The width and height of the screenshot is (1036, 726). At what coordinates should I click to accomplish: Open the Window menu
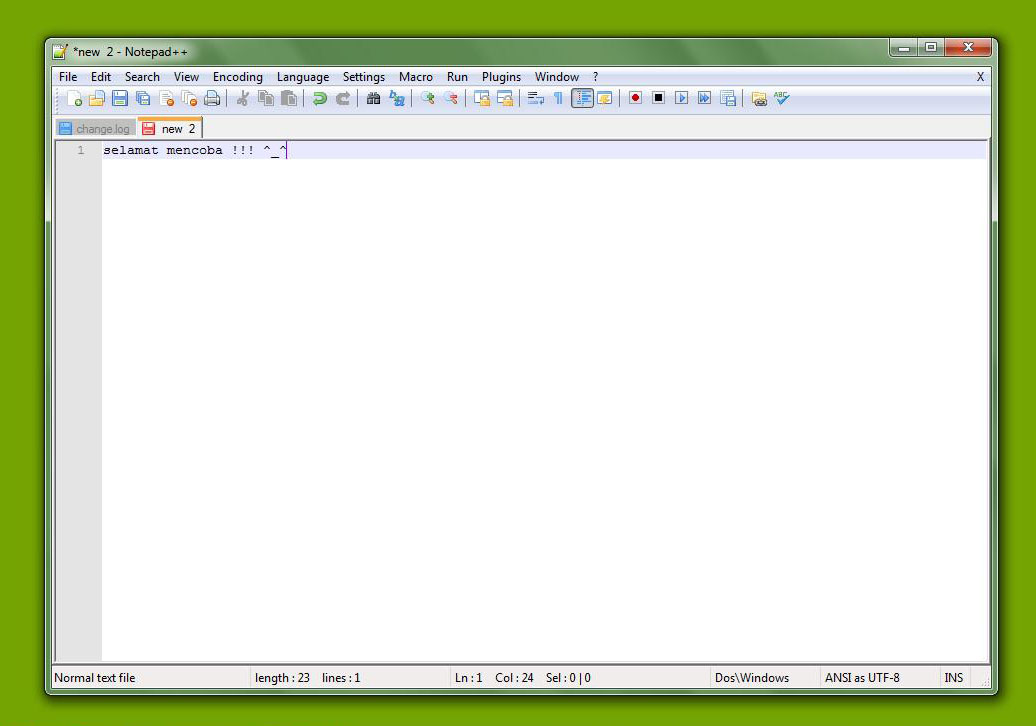[x=557, y=77]
